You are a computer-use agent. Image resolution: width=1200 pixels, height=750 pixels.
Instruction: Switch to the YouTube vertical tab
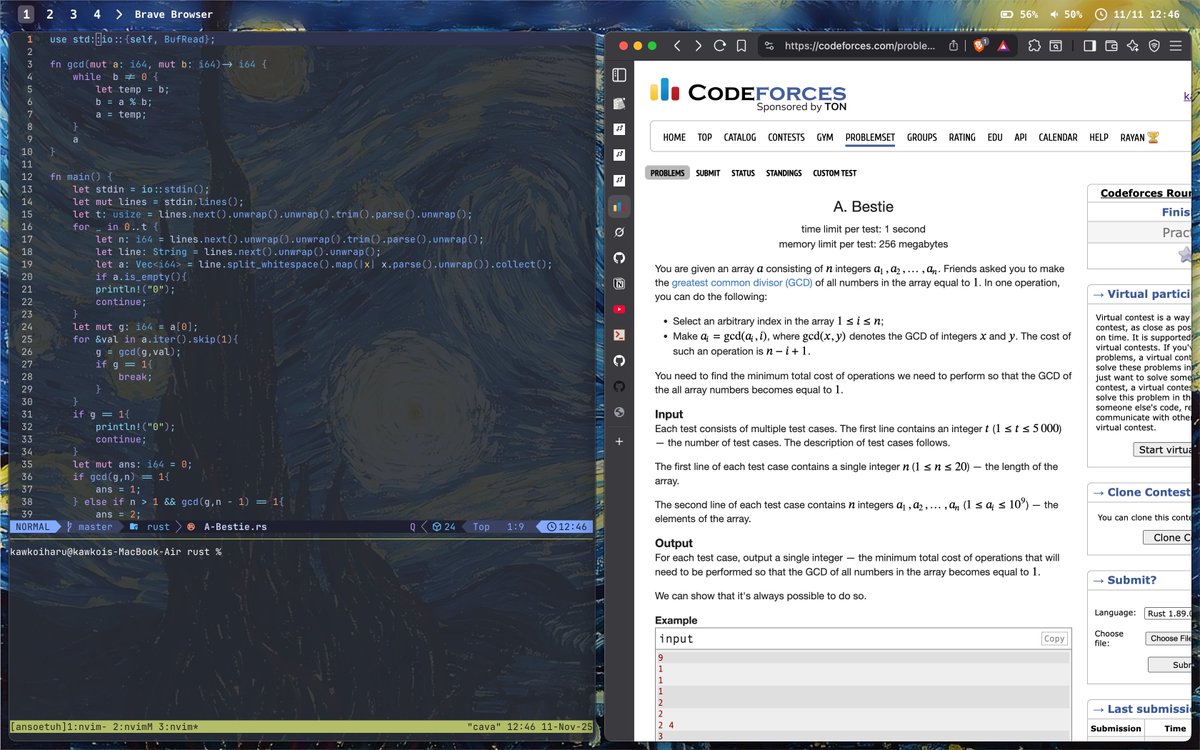619,309
